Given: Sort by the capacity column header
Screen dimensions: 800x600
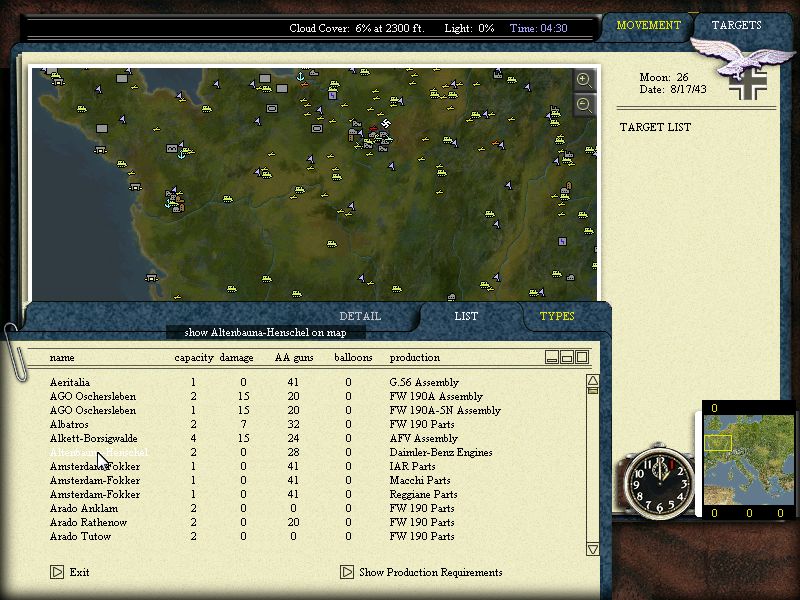Looking at the screenshot, I should click(x=194, y=358).
